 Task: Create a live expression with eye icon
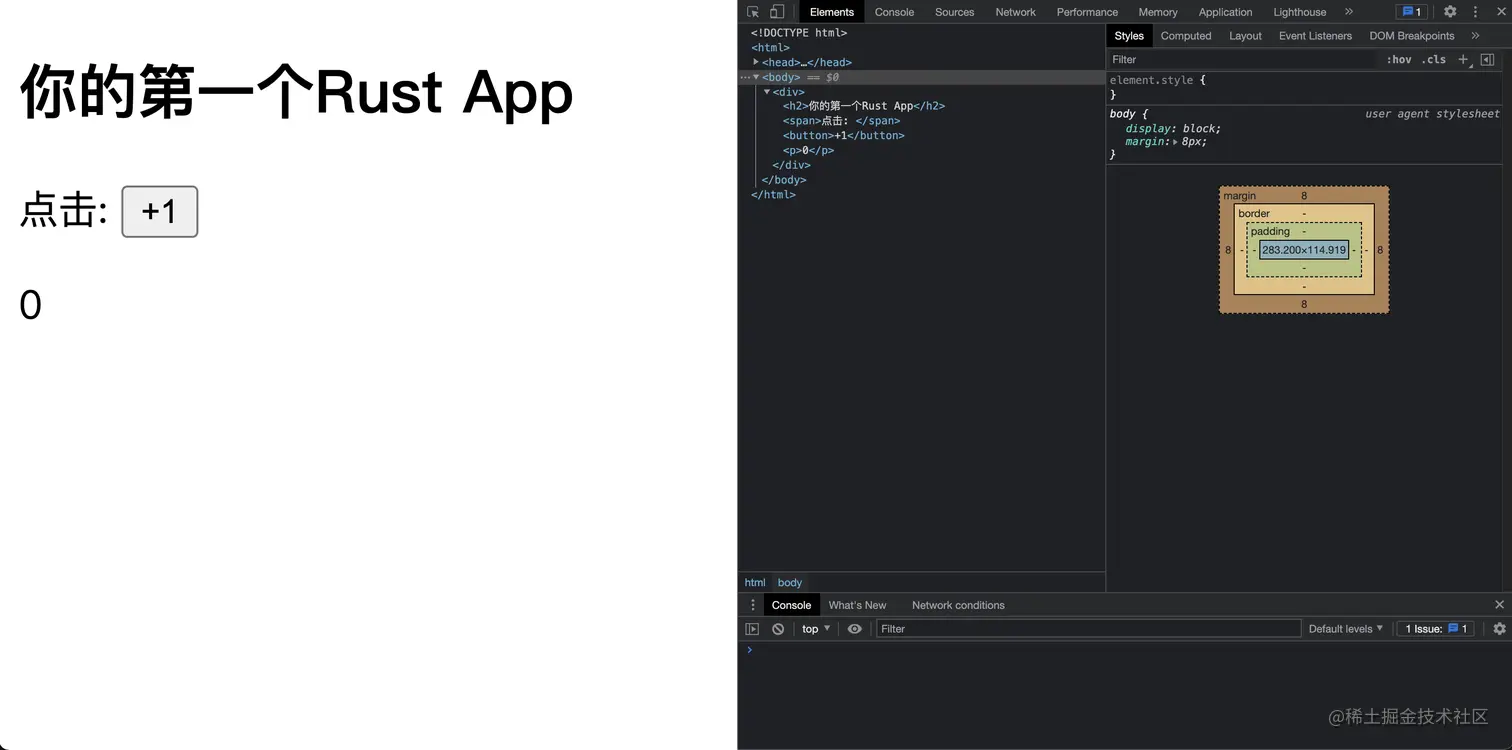point(854,629)
